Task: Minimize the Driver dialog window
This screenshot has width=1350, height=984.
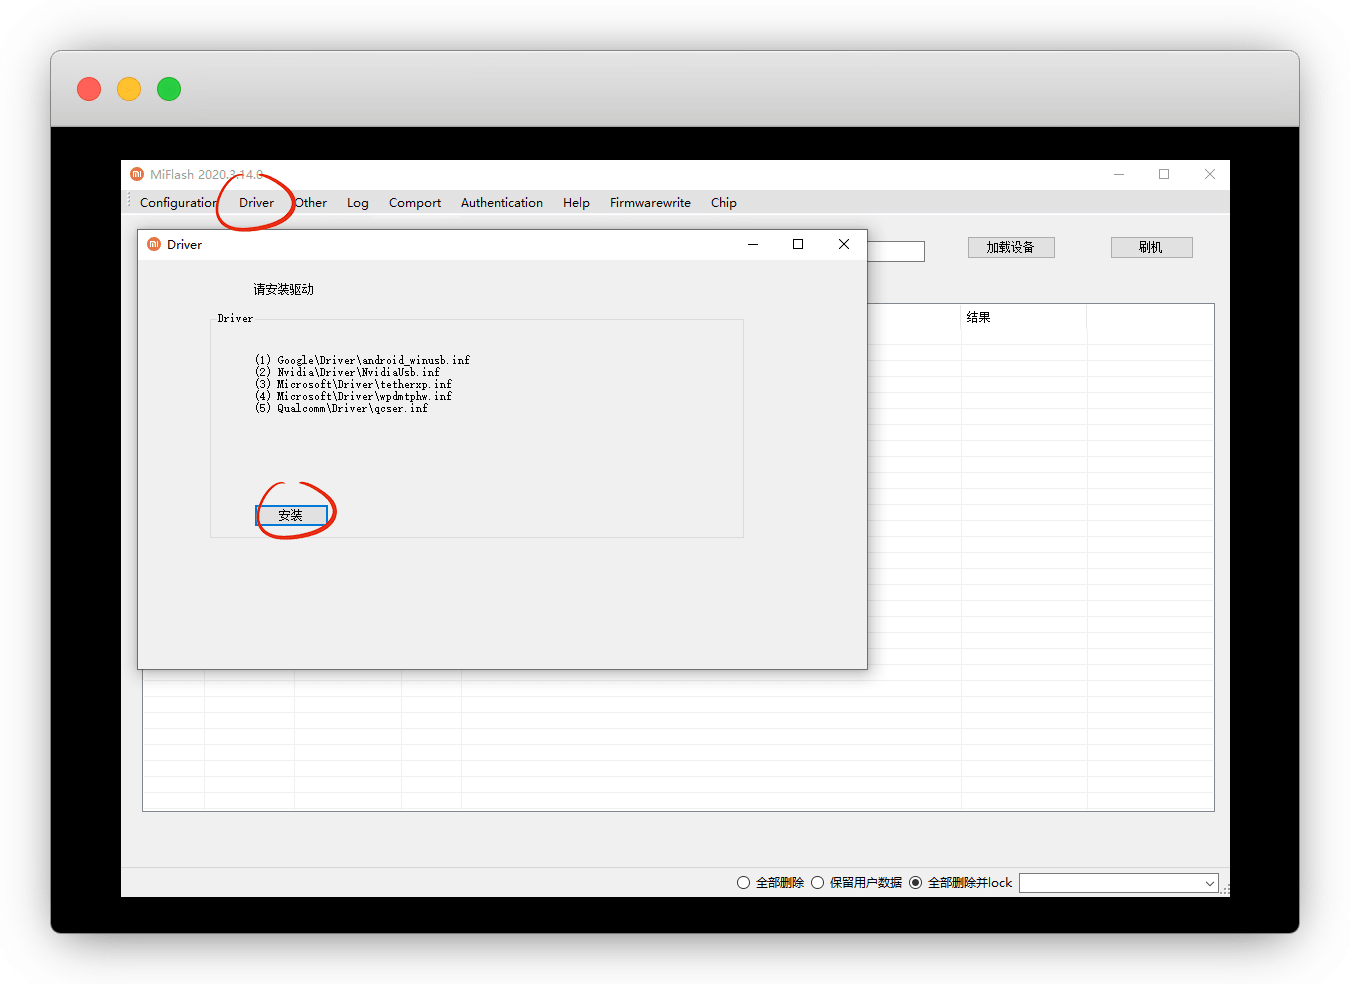Action: coord(753,244)
